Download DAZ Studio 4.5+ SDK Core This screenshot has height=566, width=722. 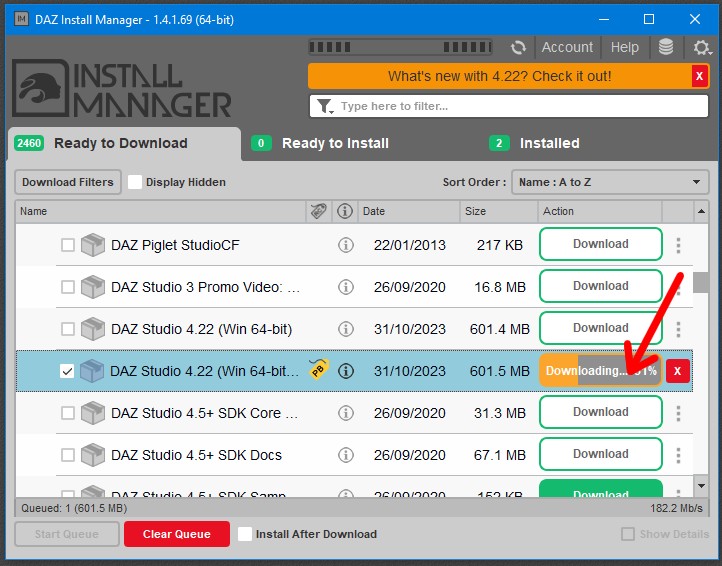[601, 412]
